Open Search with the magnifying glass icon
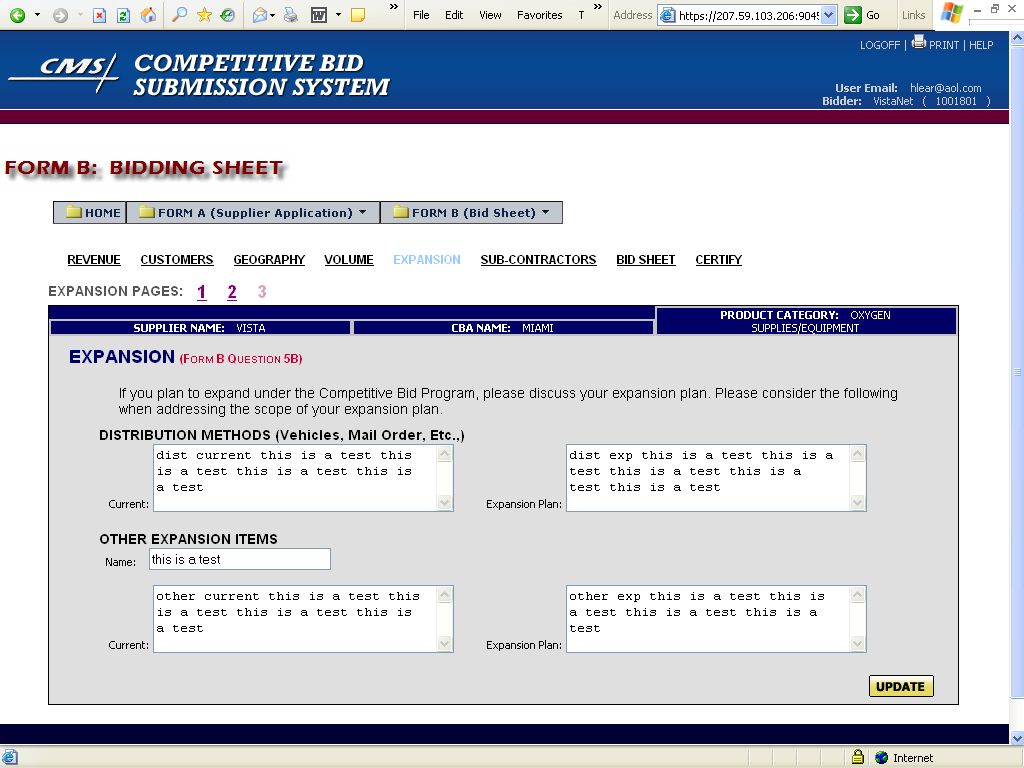1024x768 pixels. 179,14
